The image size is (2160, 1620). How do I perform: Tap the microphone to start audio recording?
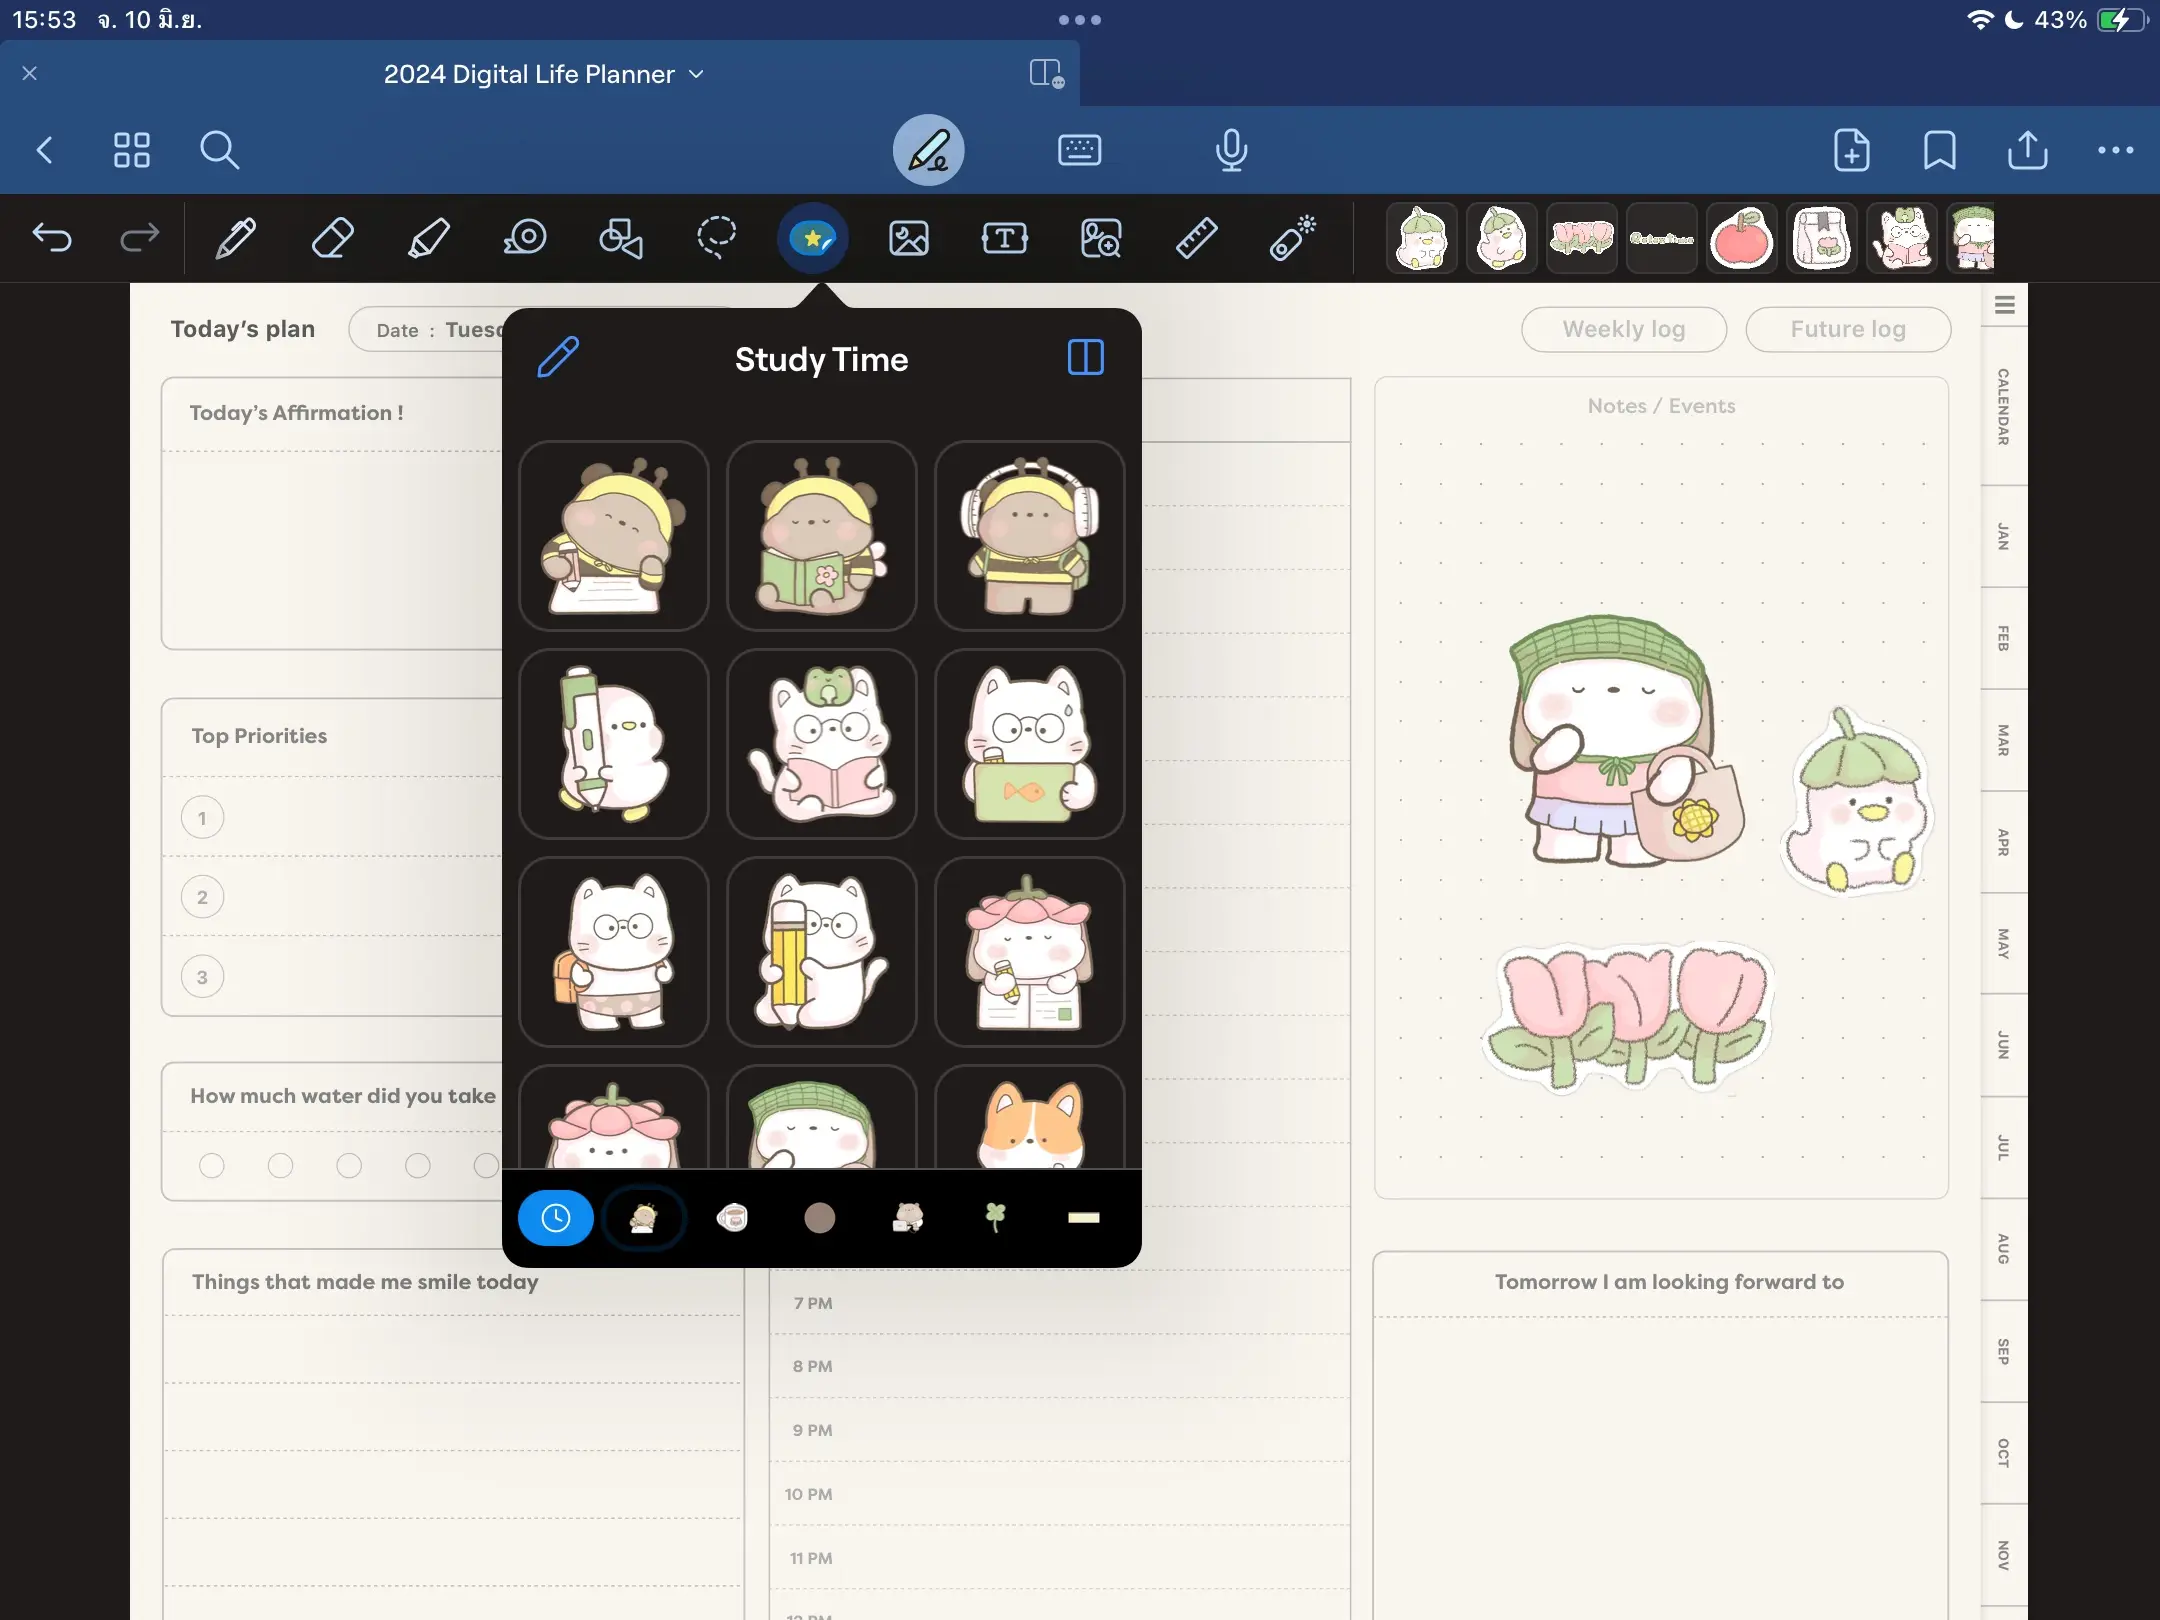coord(1231,150)
